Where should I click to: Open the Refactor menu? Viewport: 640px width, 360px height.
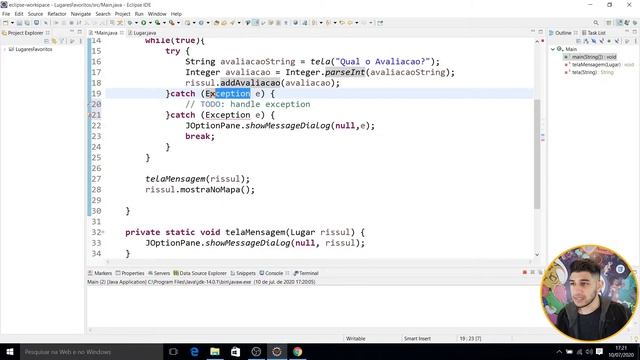tap(57, 14)
